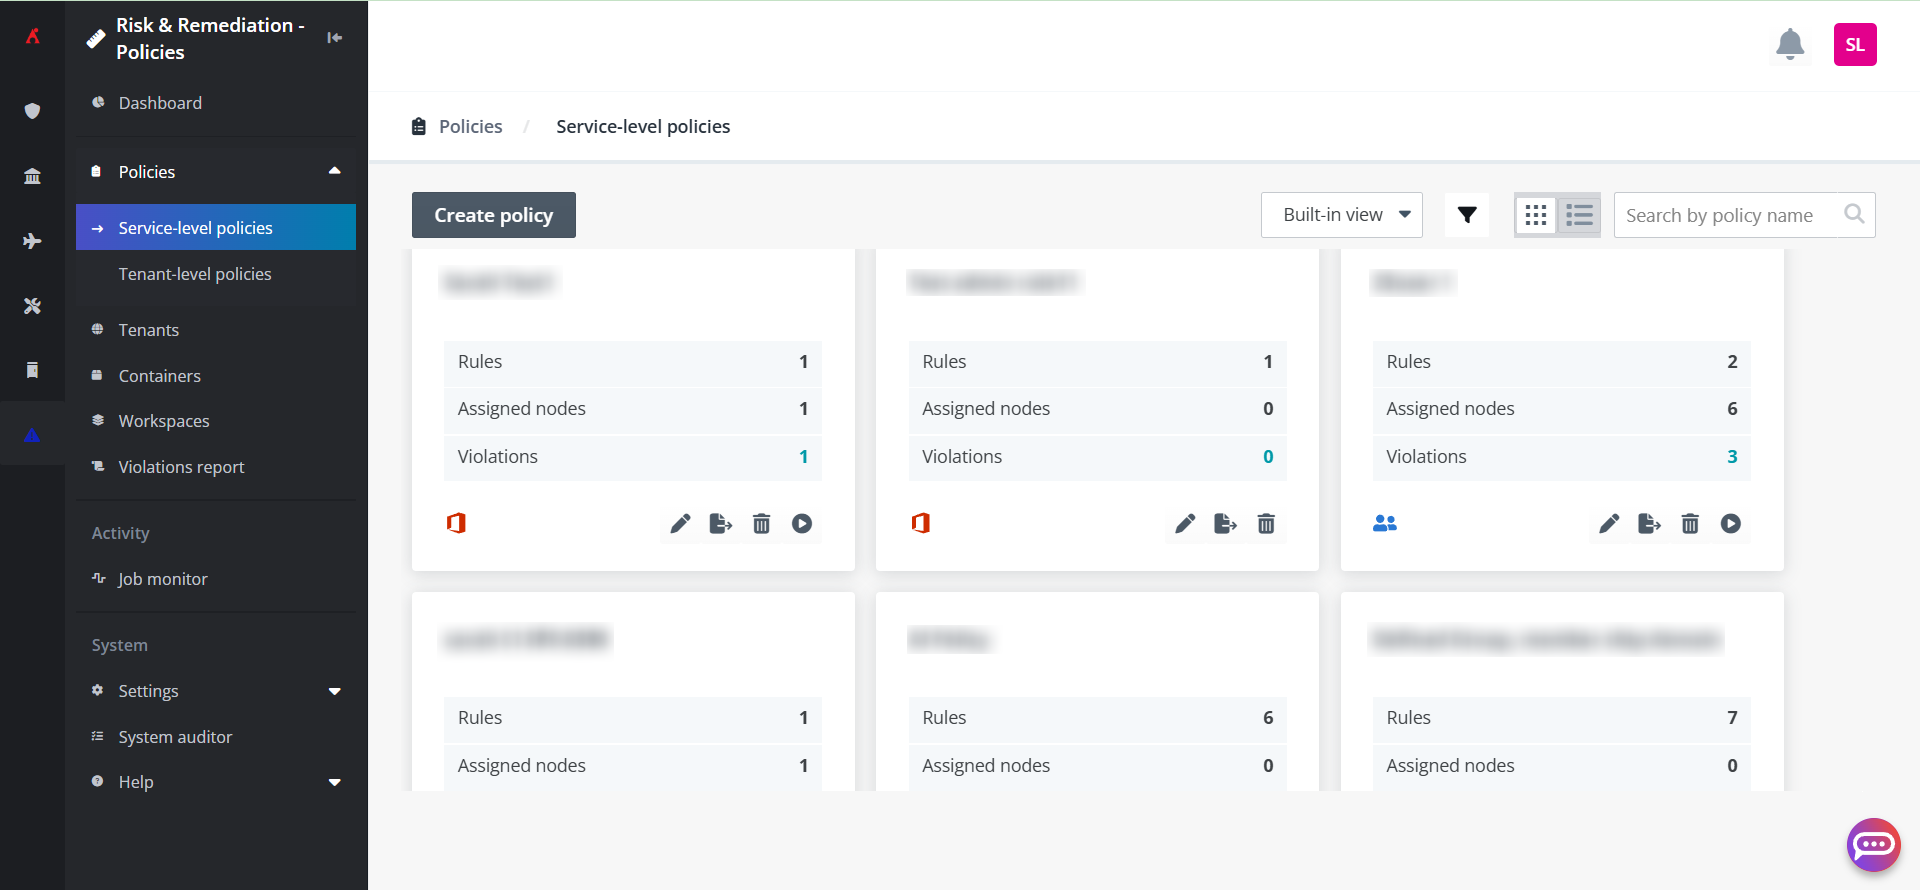Click the red app logo at top left
The image size is (1920, 890).
click(x=33, y=36)
